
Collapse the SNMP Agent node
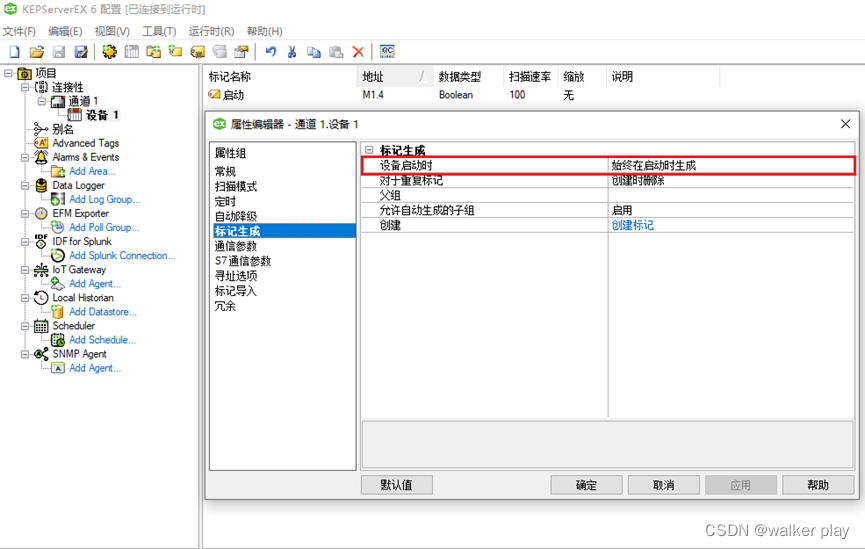[25, 354]
